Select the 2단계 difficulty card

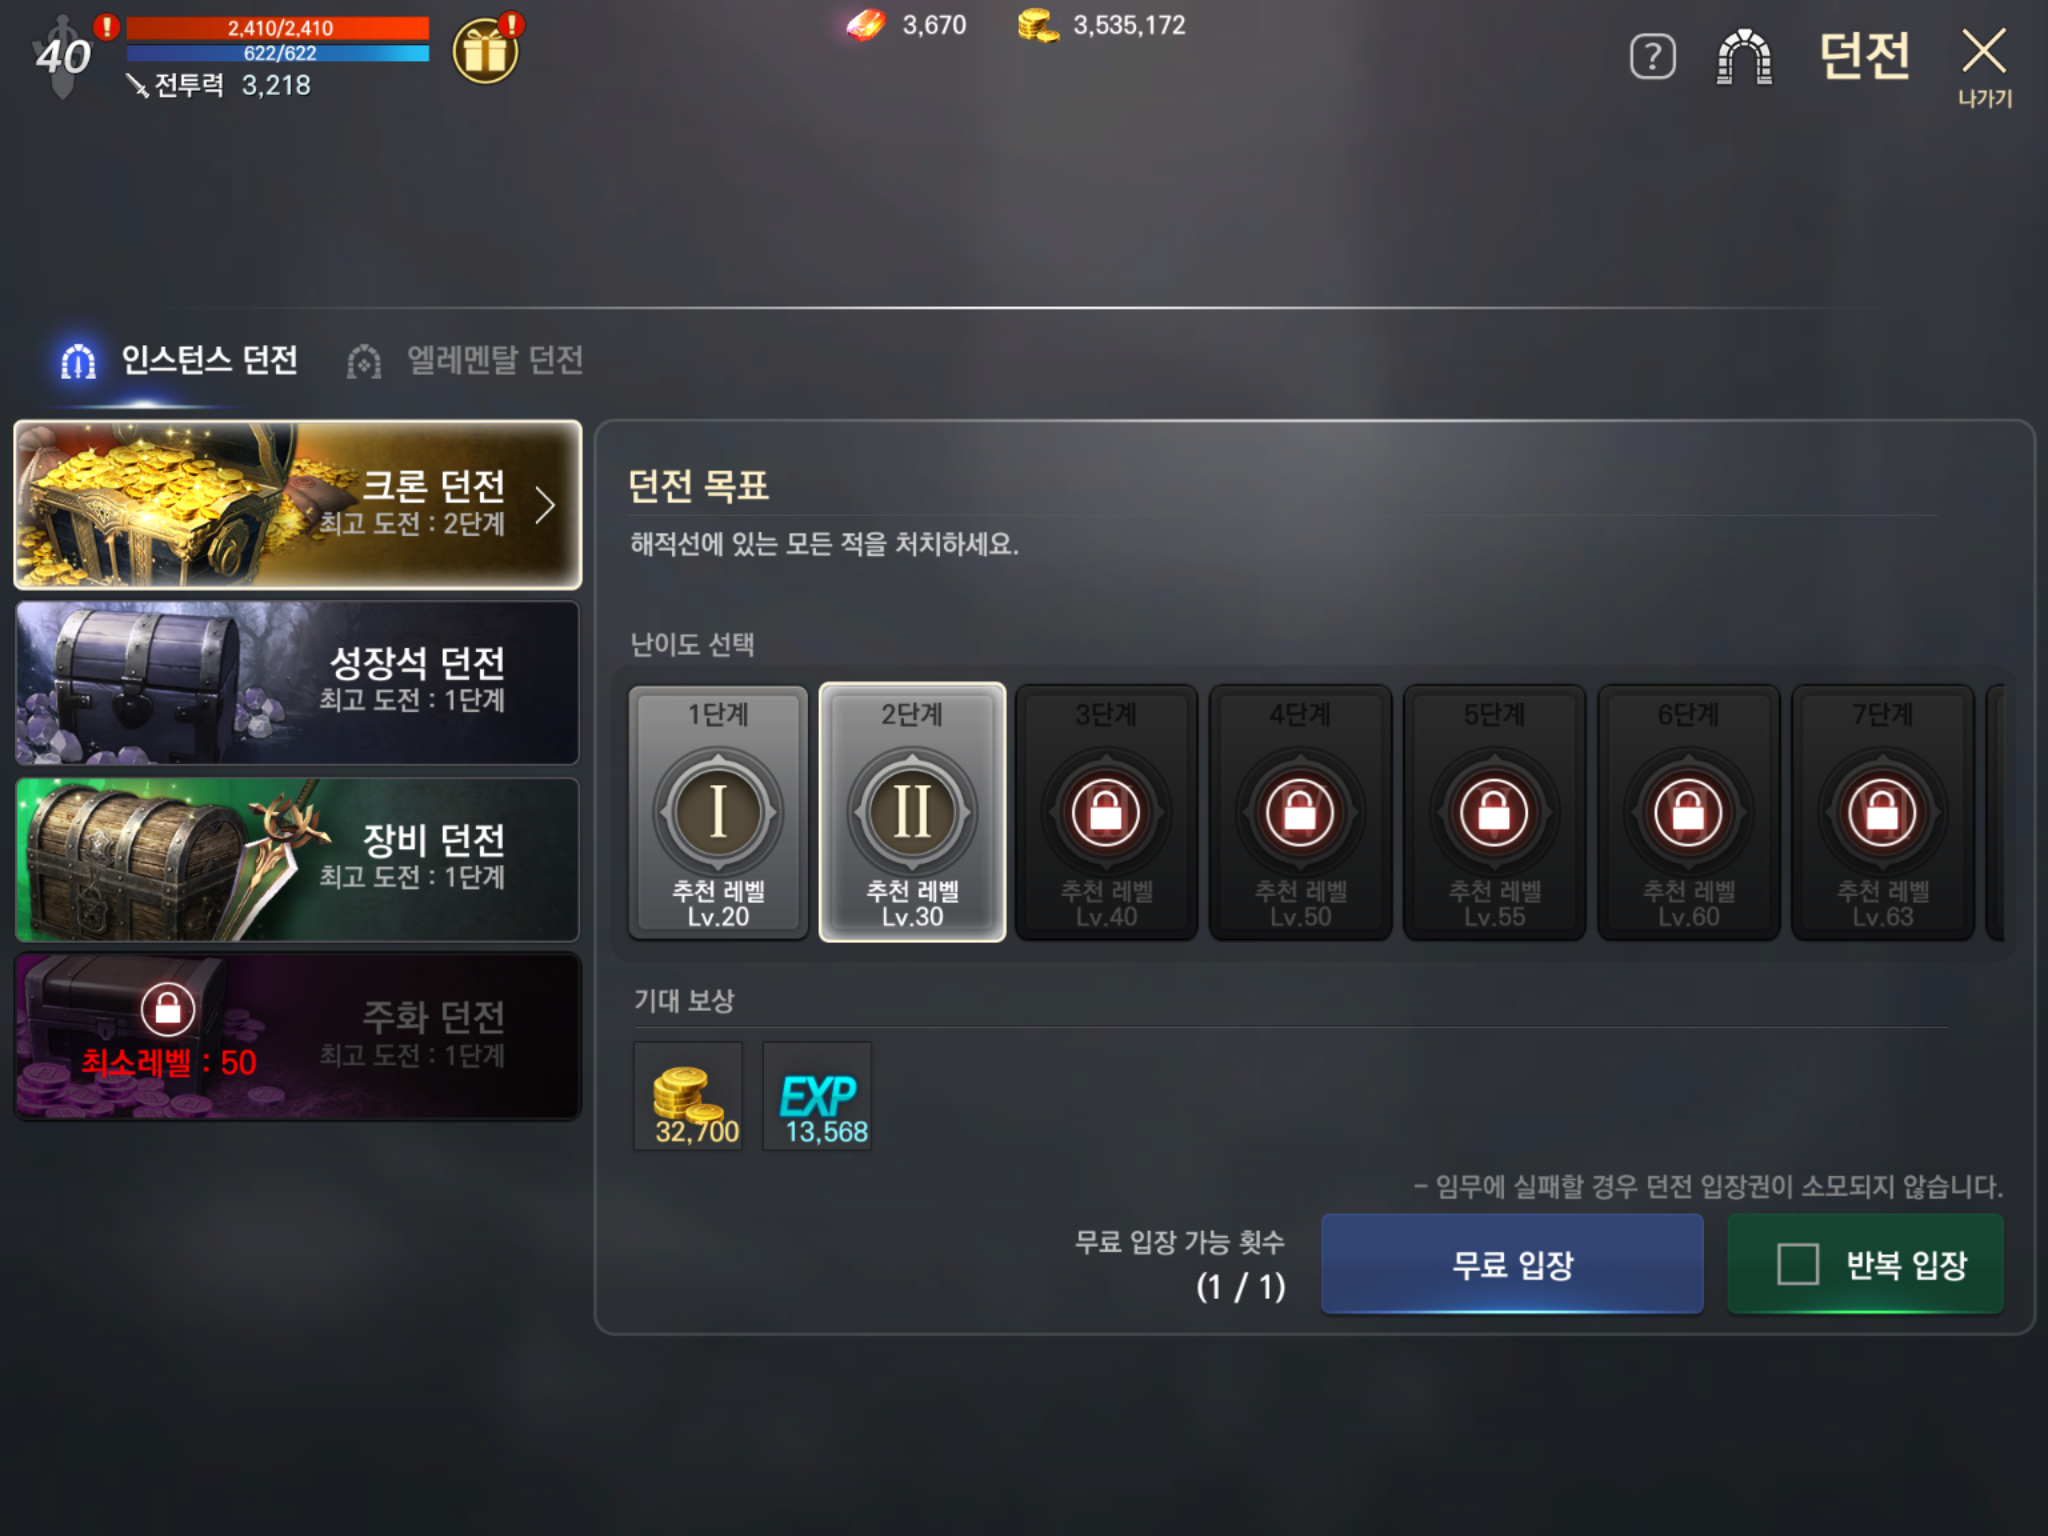tap(912, 812)
